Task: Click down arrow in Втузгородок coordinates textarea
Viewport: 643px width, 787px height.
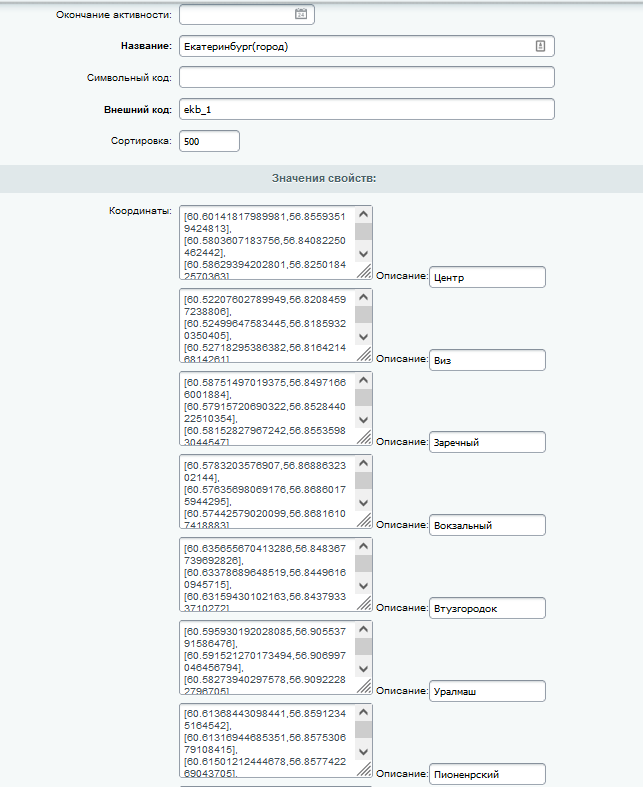Action: [364, 586]
